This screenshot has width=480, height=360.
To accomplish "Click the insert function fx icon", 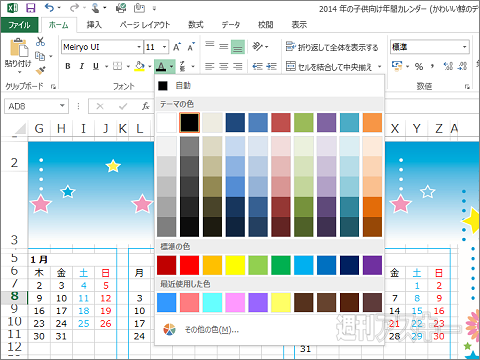I will [146, 106].
